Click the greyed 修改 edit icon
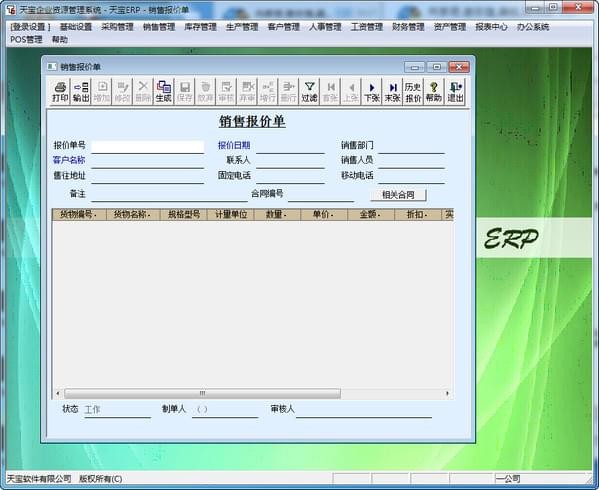This screenshot has width=599, height=490. [122, 92]
